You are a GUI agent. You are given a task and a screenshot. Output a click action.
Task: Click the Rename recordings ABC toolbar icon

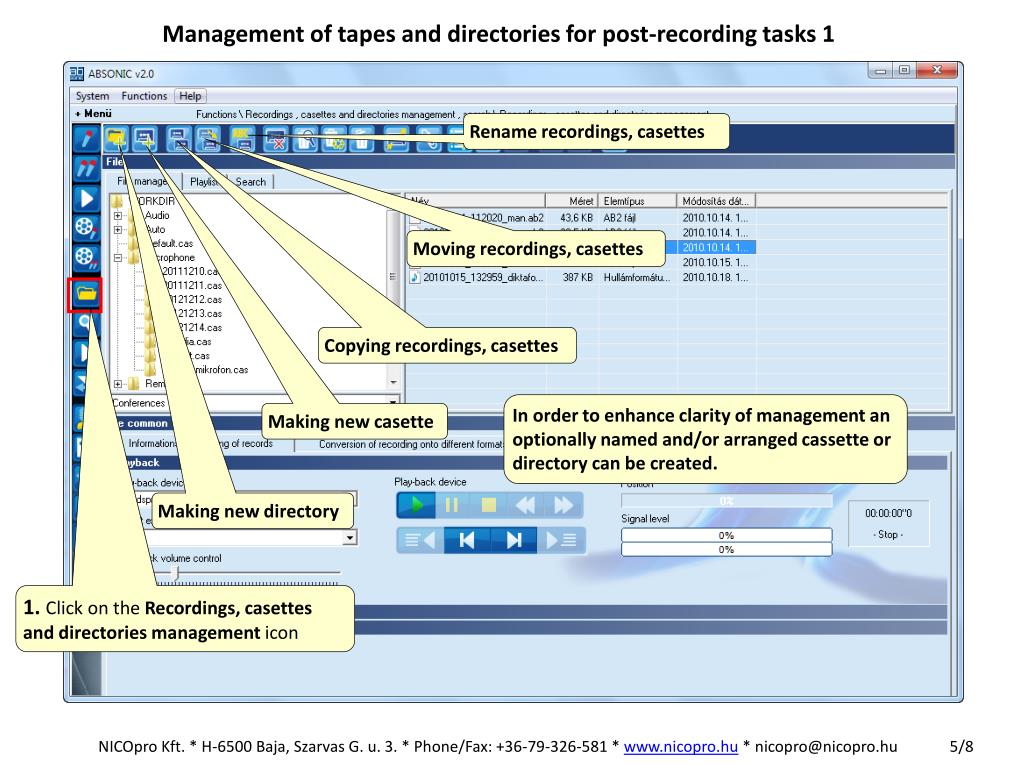pos(242,138)
